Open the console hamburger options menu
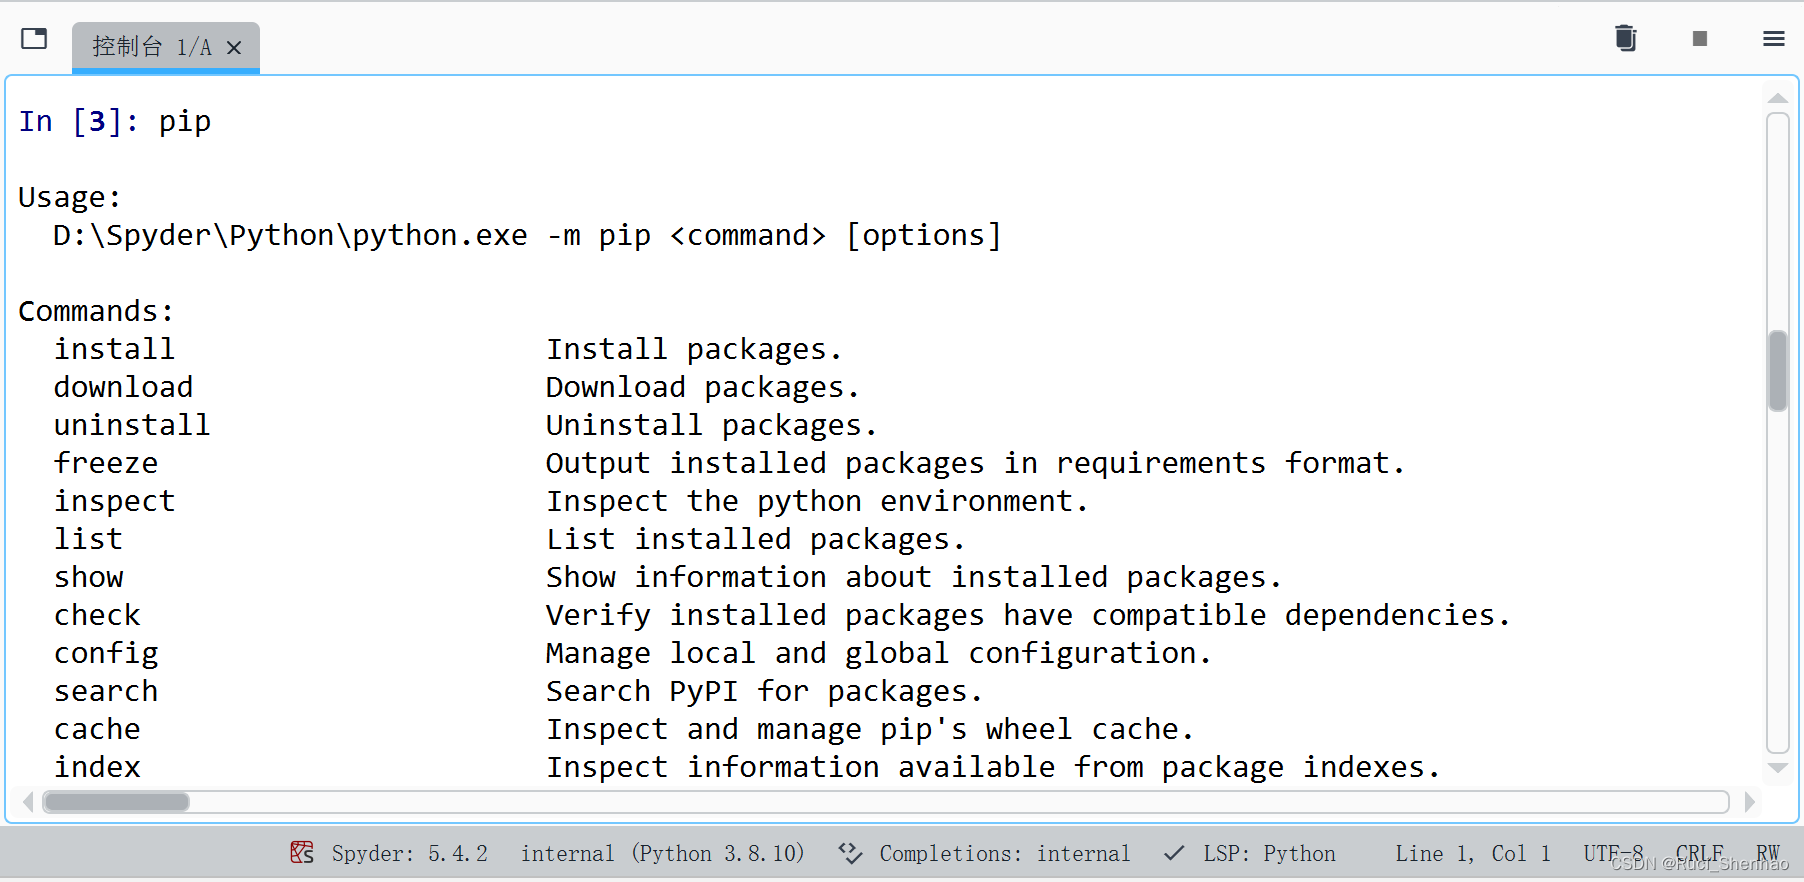 coord(1774,39)
